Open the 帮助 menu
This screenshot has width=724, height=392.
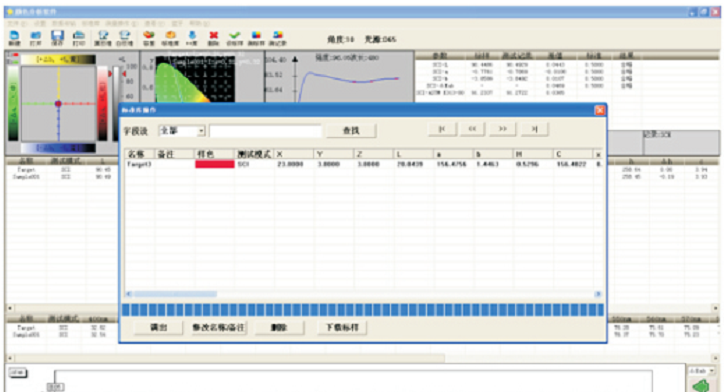coord(199,23)
